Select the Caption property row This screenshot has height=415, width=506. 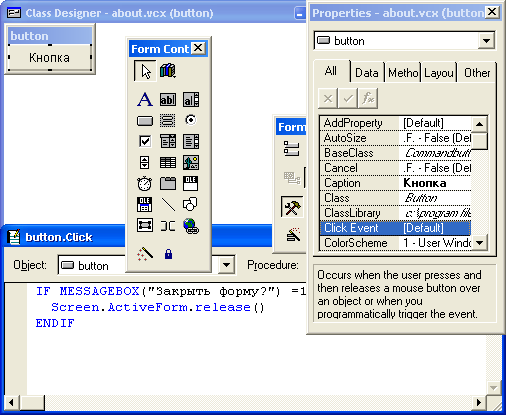coord(395,183)
